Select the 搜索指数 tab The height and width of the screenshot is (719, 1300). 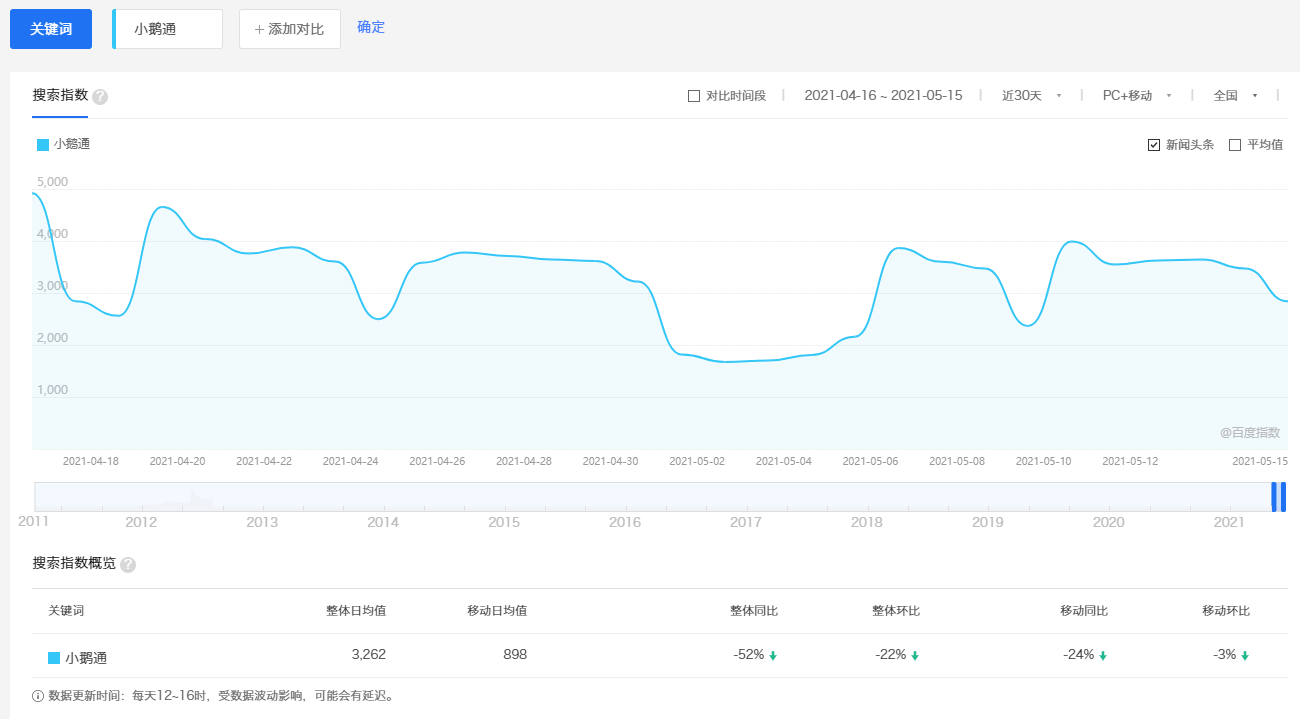coord(60,96)
